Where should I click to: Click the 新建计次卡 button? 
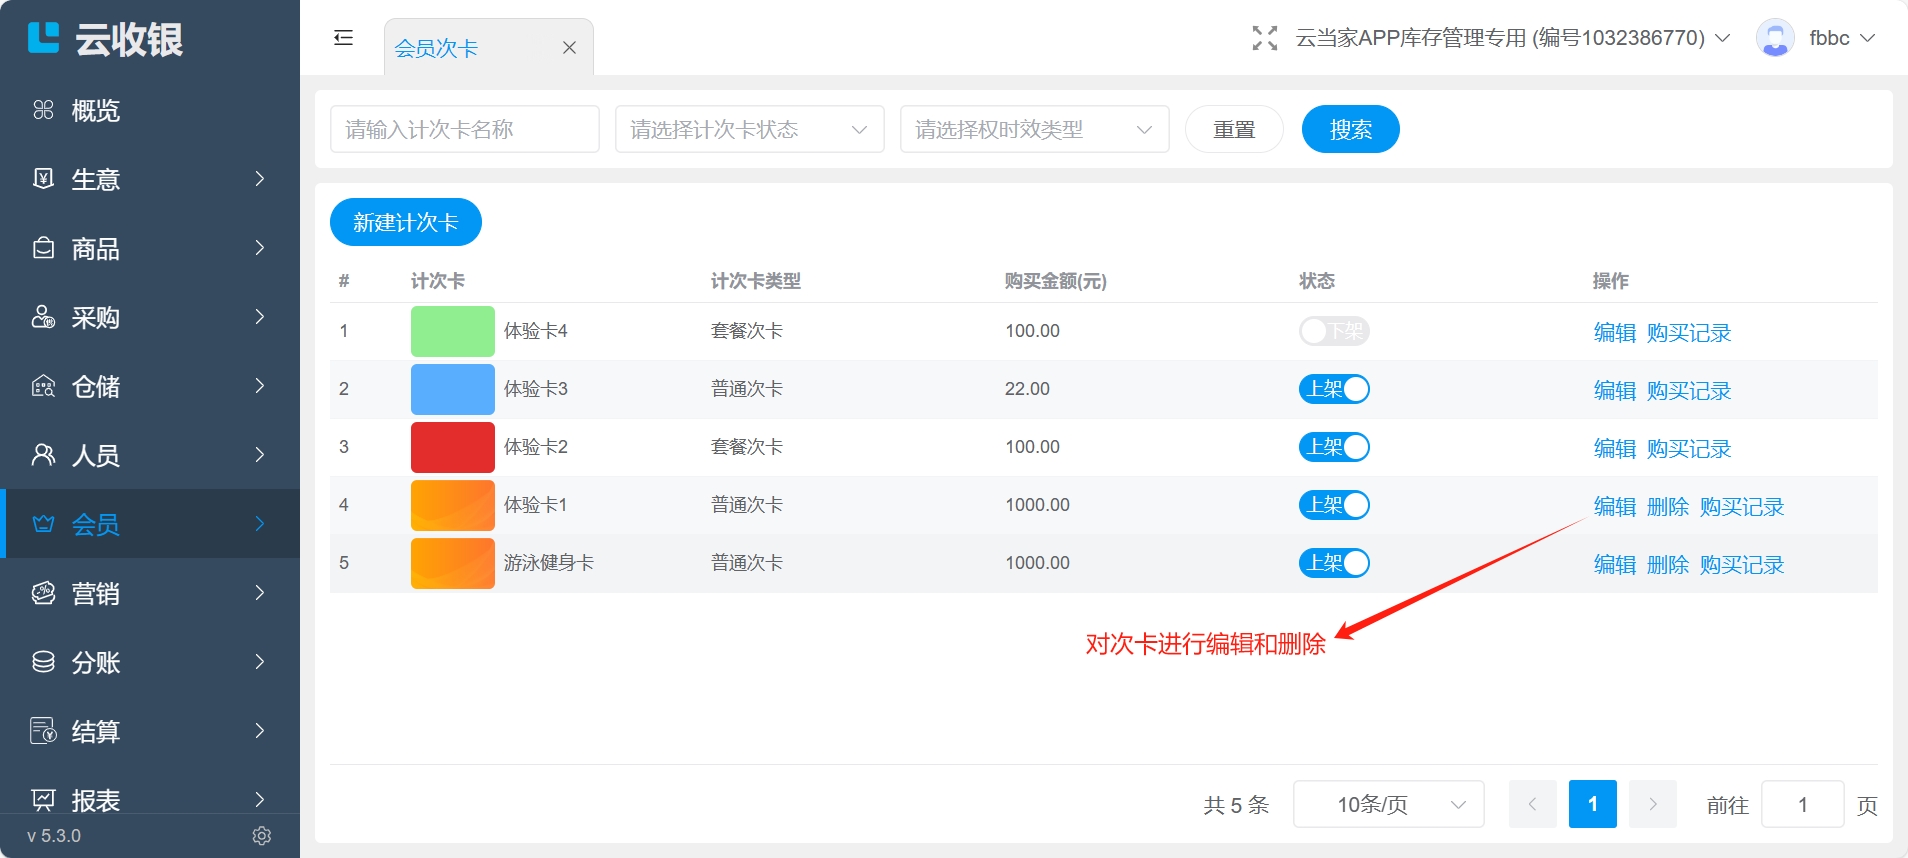click(x=405, y=222)
